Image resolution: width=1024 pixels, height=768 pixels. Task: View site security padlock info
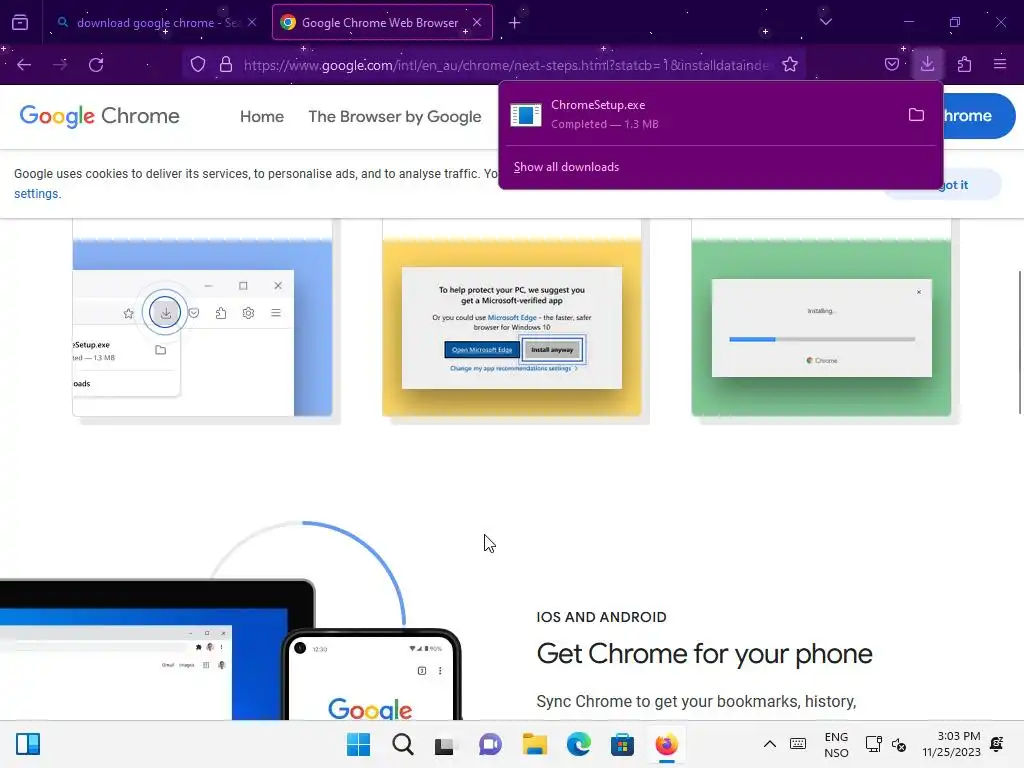tap(226, 65)
